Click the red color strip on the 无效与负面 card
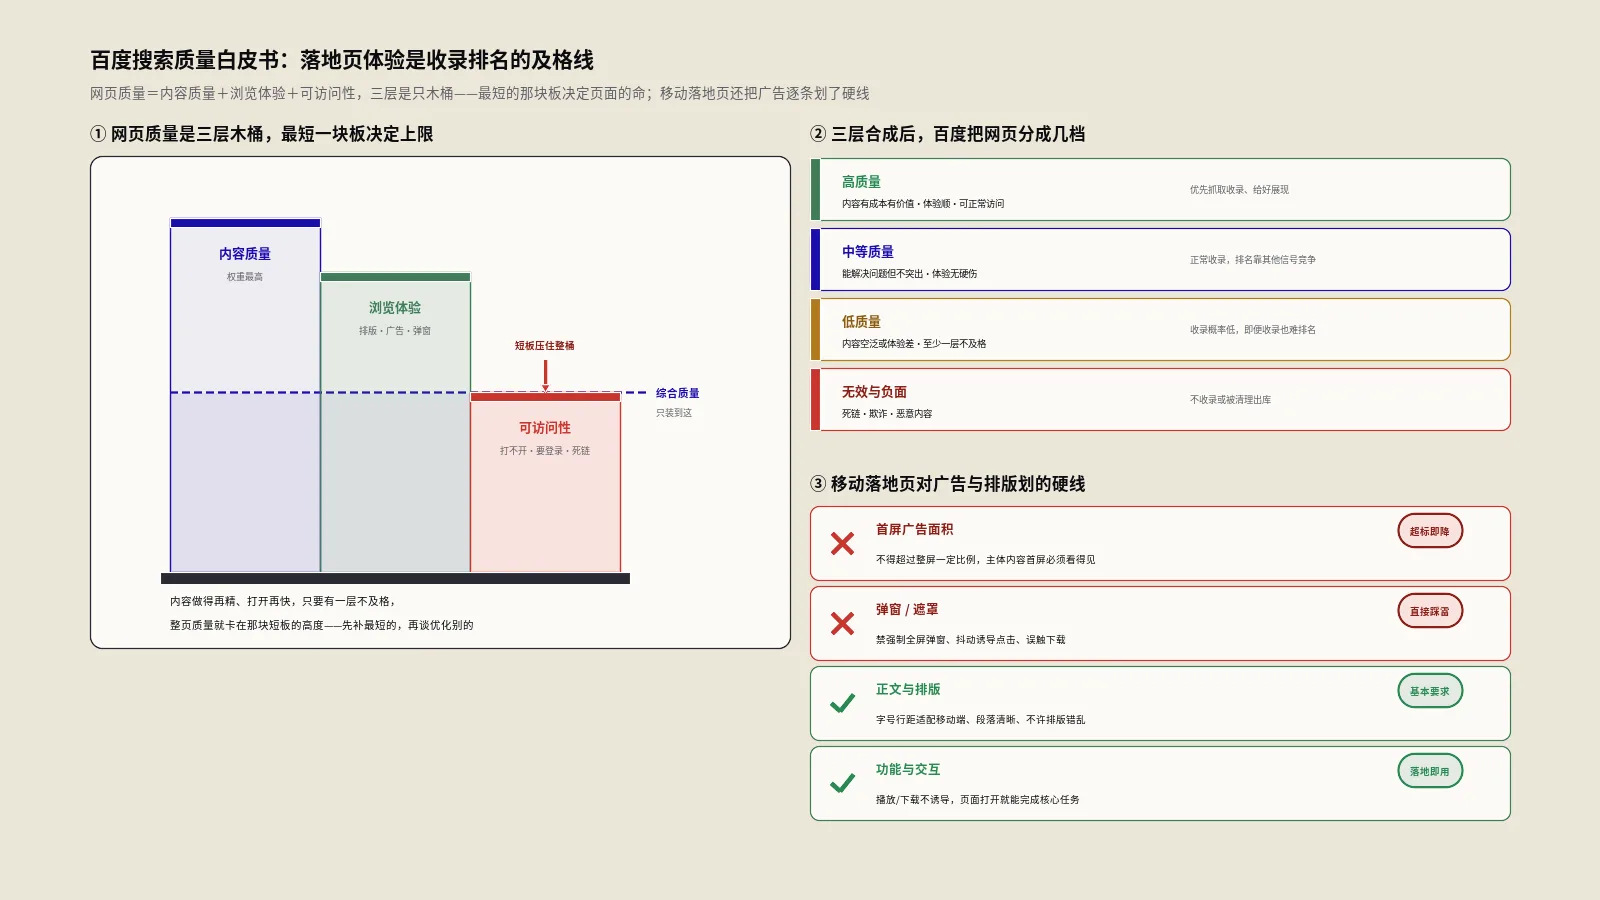 (x=815, y=399)
